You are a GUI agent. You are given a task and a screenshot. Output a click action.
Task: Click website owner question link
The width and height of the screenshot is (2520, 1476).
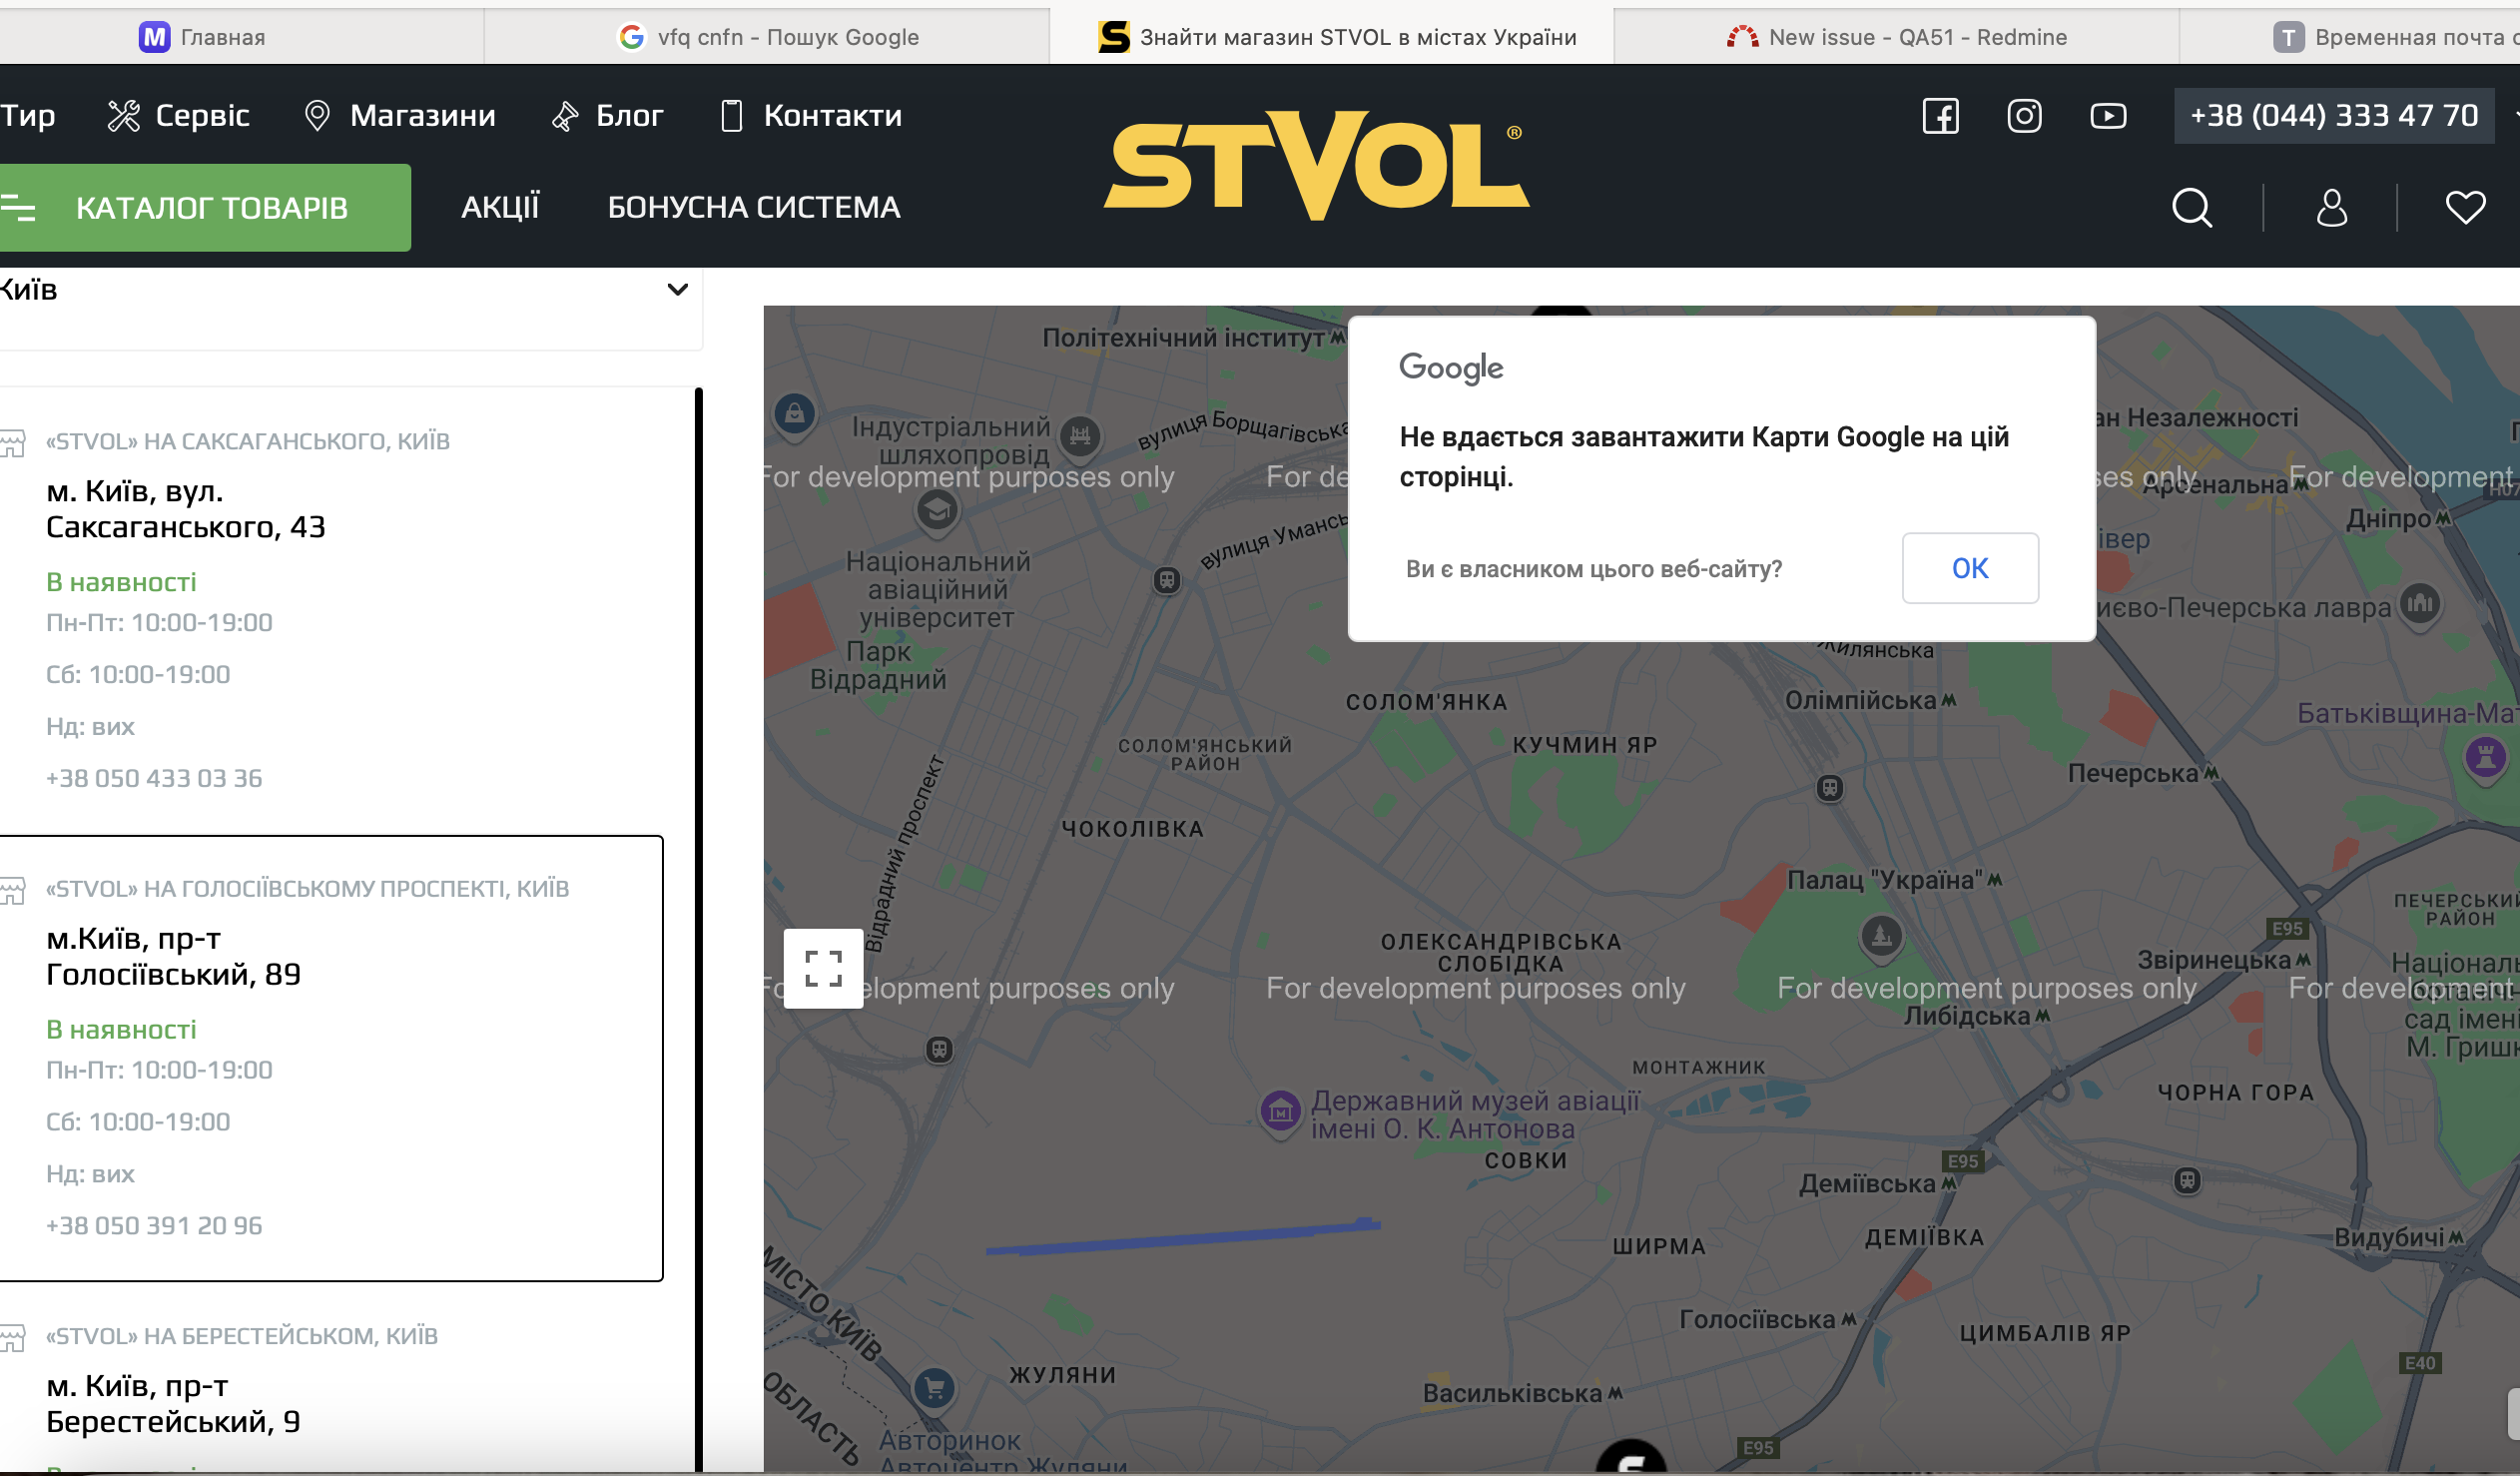coord(1593,569)
